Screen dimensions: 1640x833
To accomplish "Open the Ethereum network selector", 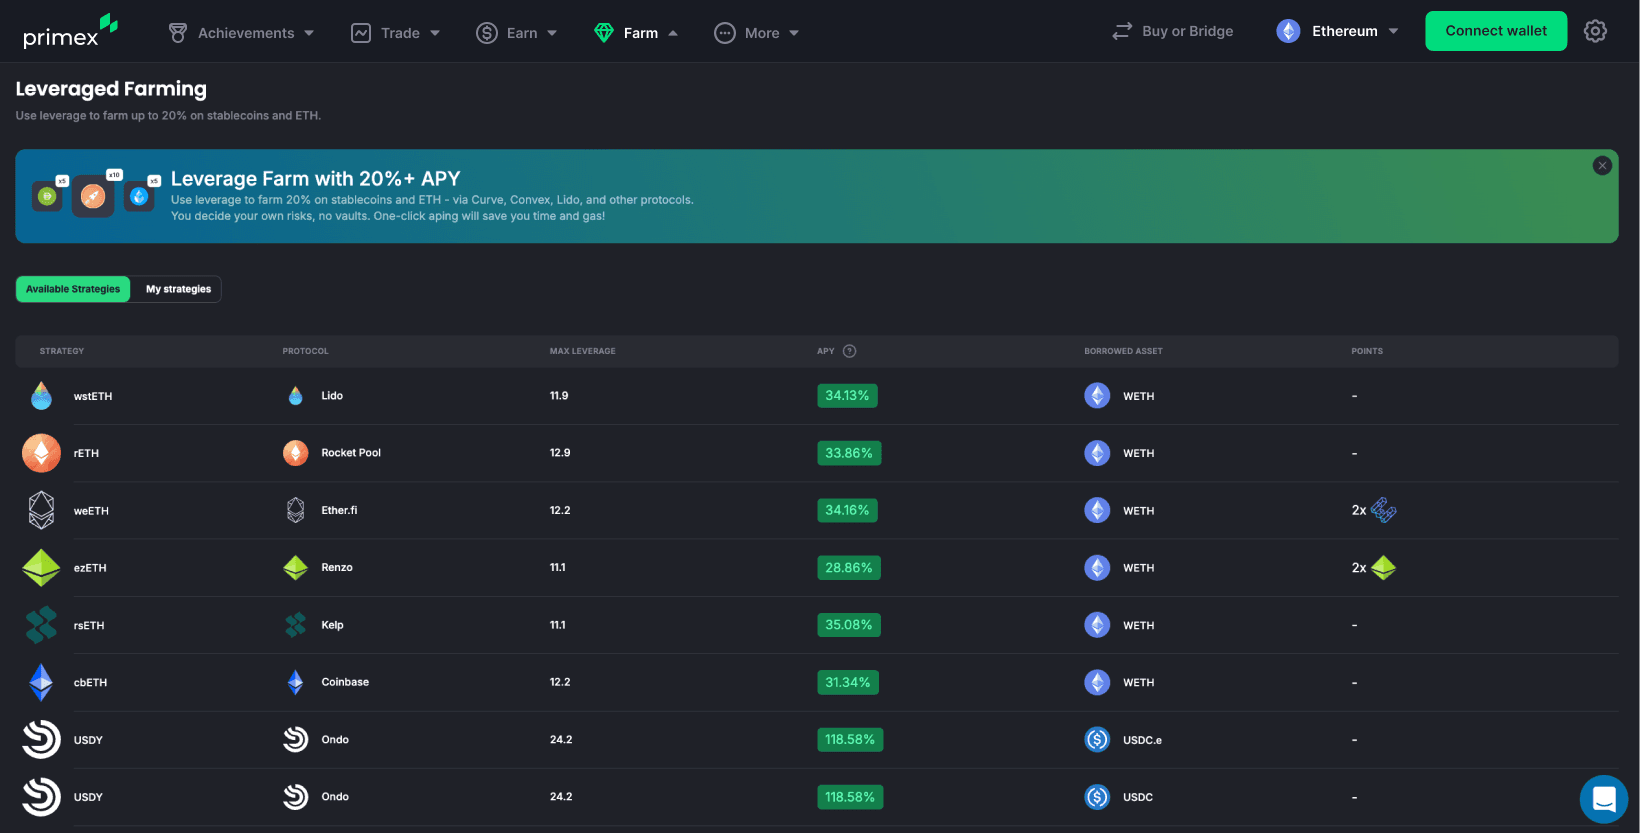I will [x=1337, y=31].
